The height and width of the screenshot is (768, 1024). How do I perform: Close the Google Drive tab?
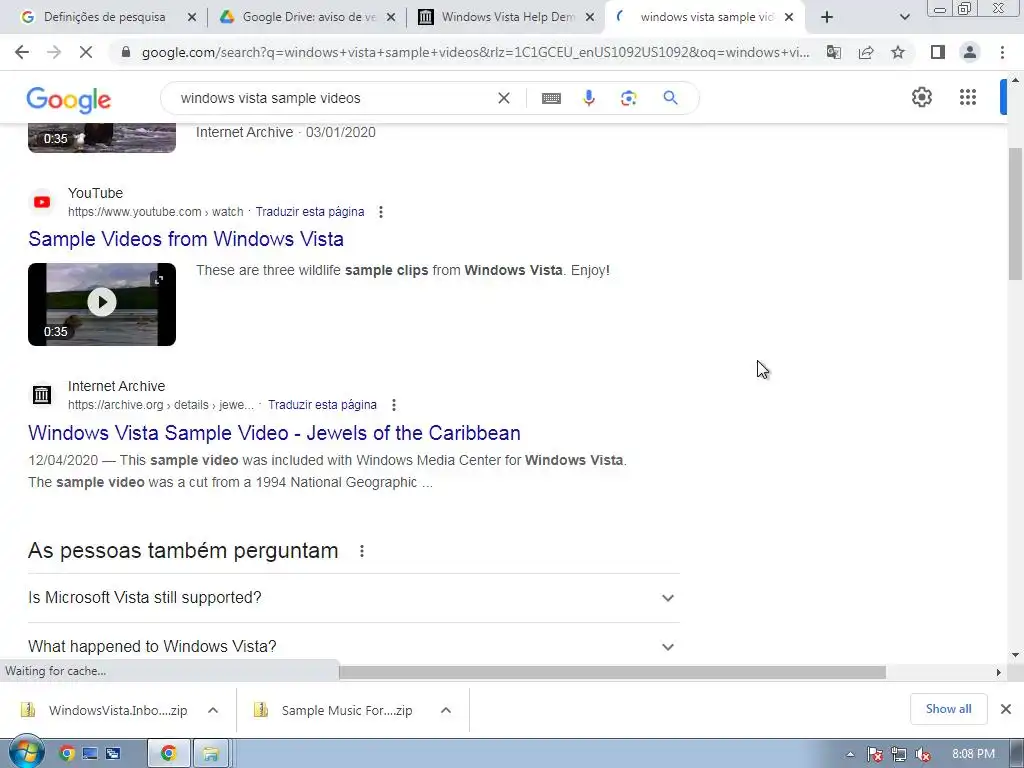(391, 18)
